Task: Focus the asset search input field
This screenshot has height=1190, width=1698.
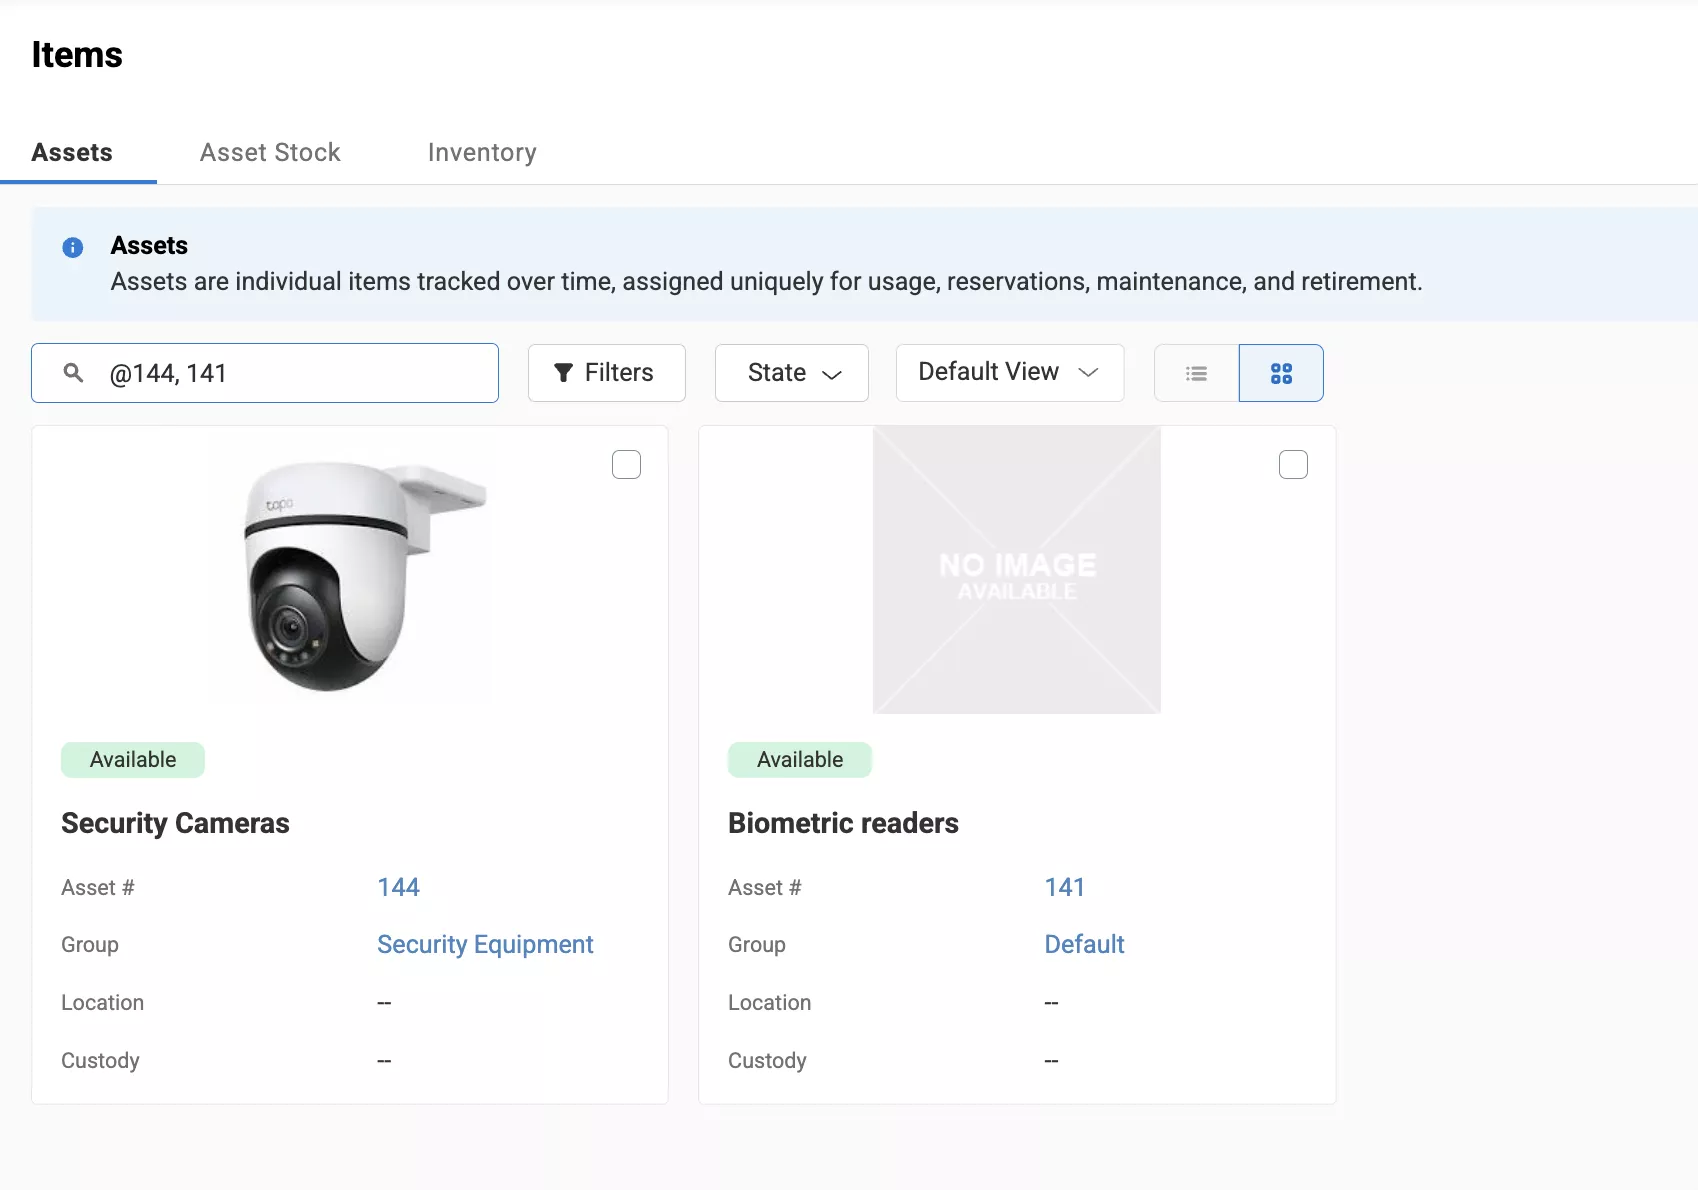Action: (295, 373)
